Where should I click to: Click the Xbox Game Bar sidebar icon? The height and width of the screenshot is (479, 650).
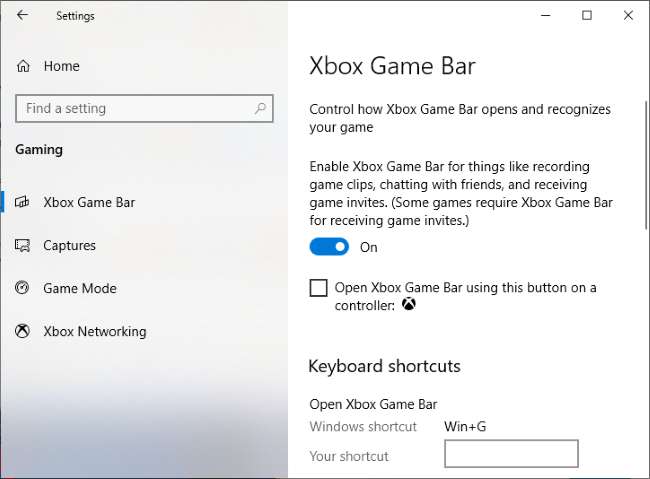[22, 202]
